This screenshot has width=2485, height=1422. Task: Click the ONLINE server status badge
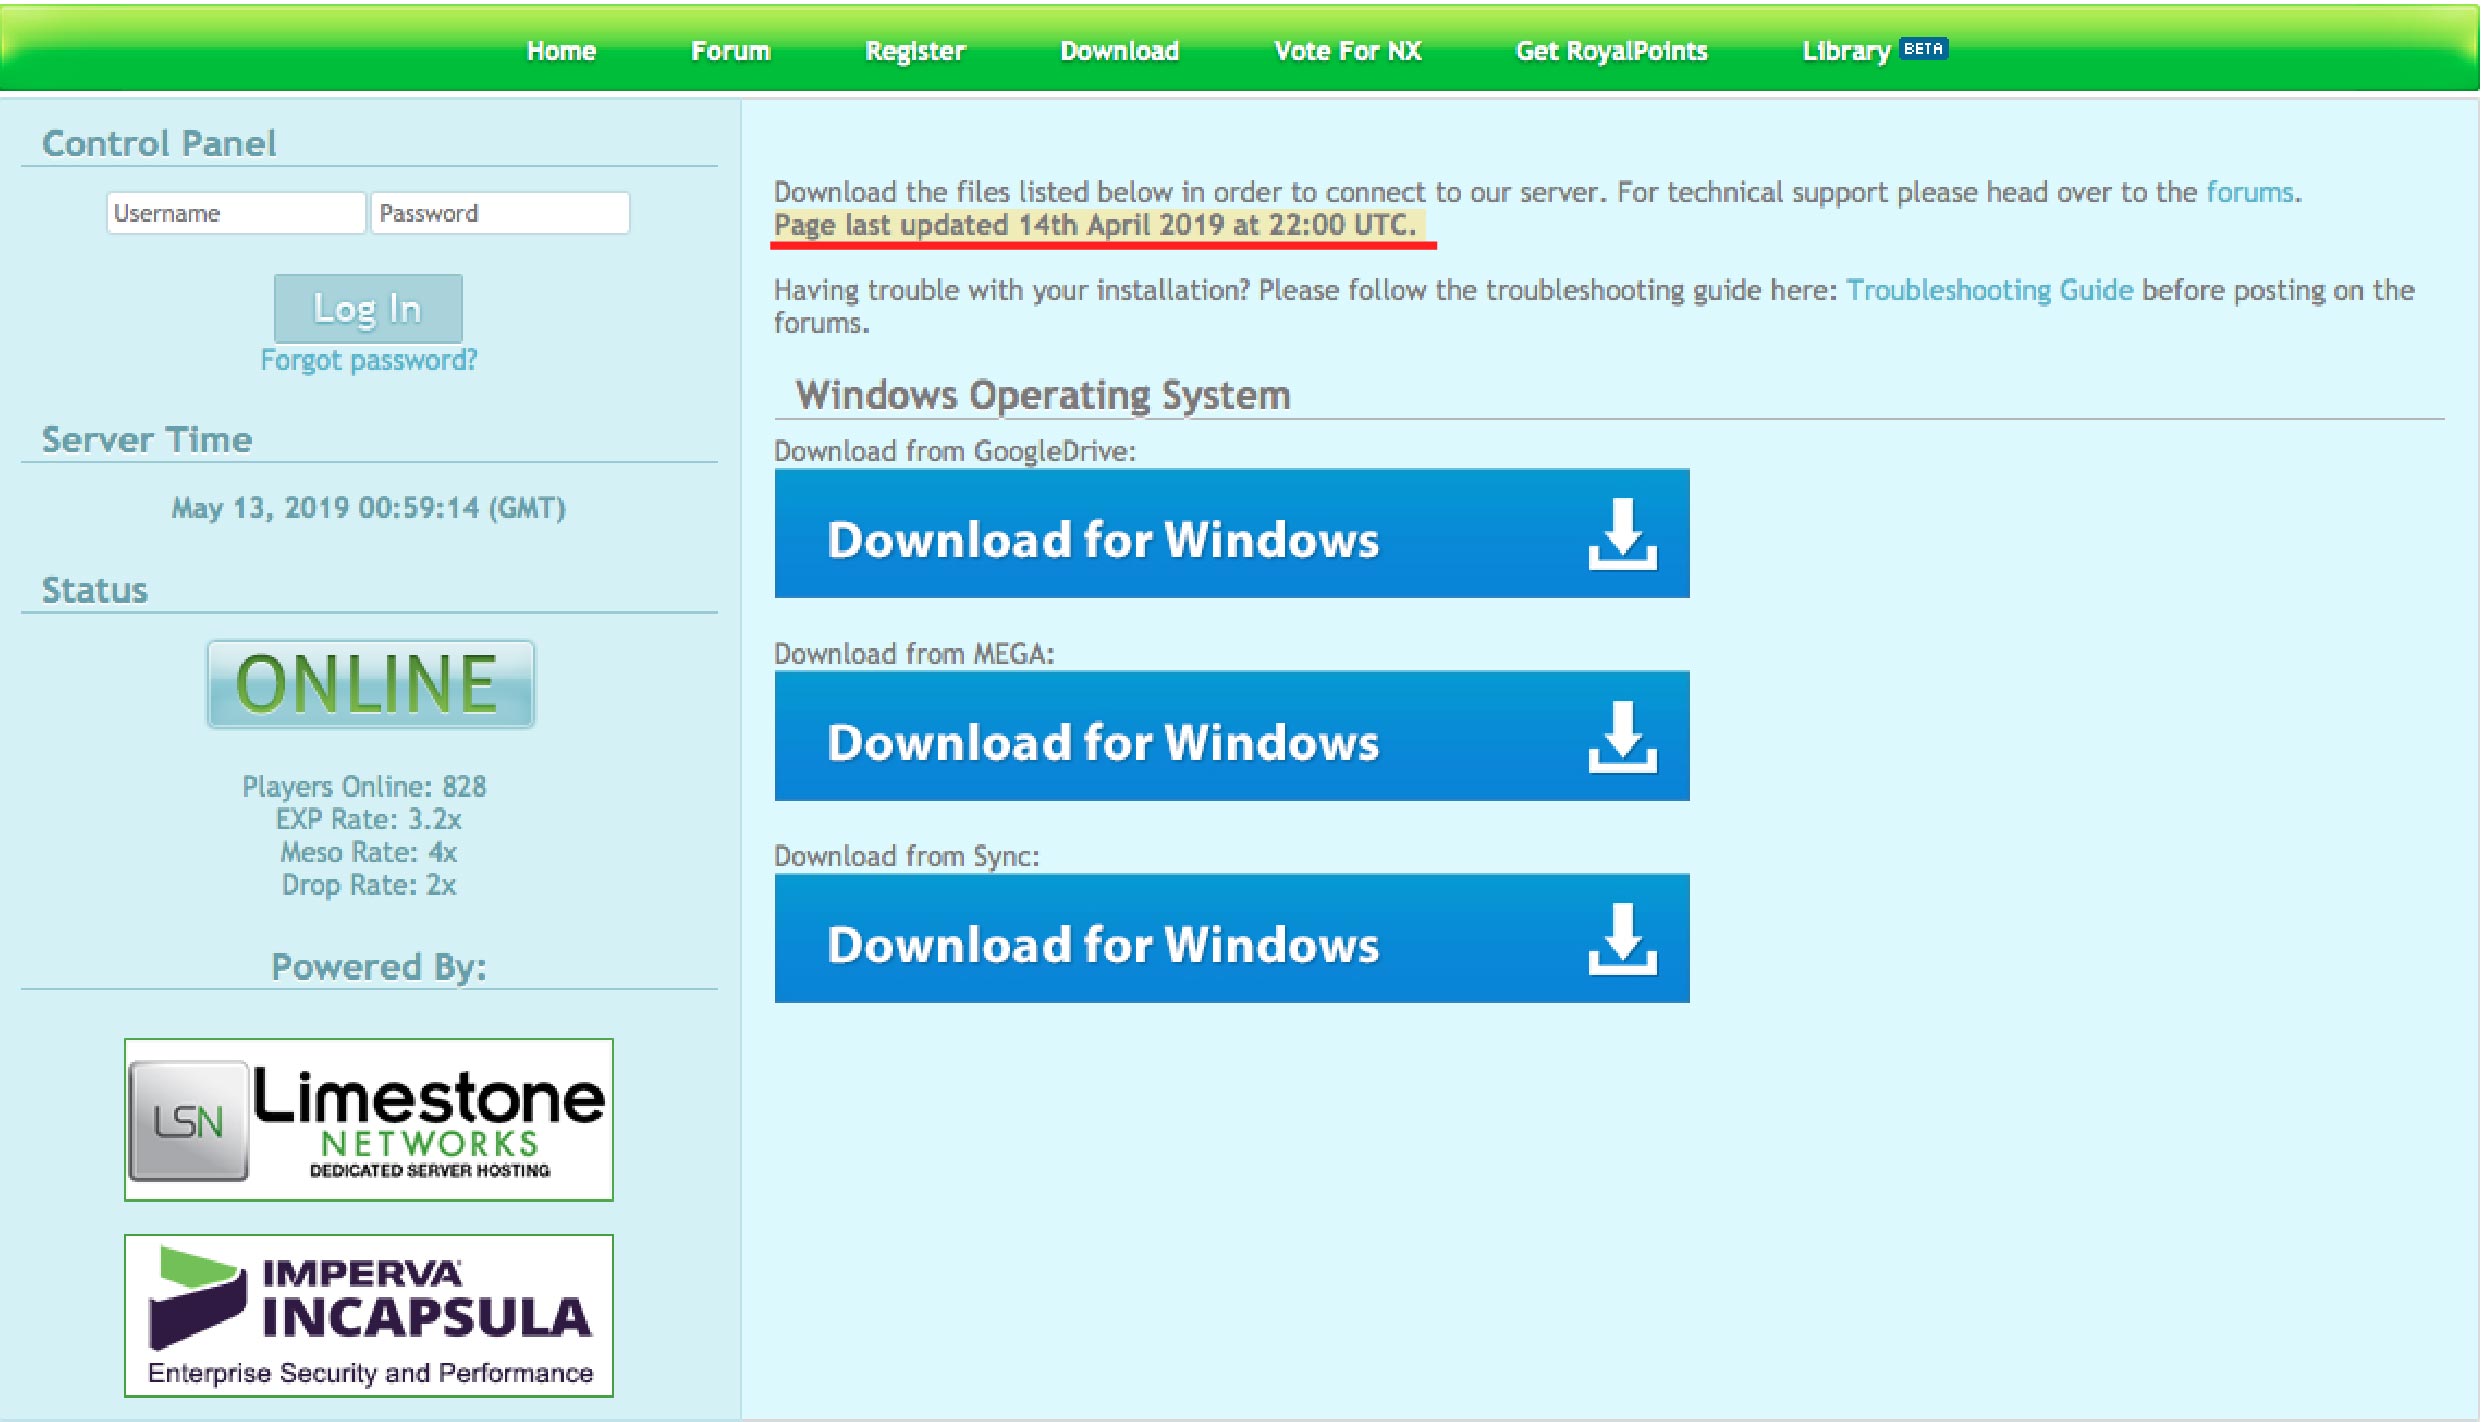pyautogui.click(x=370, y=684)
